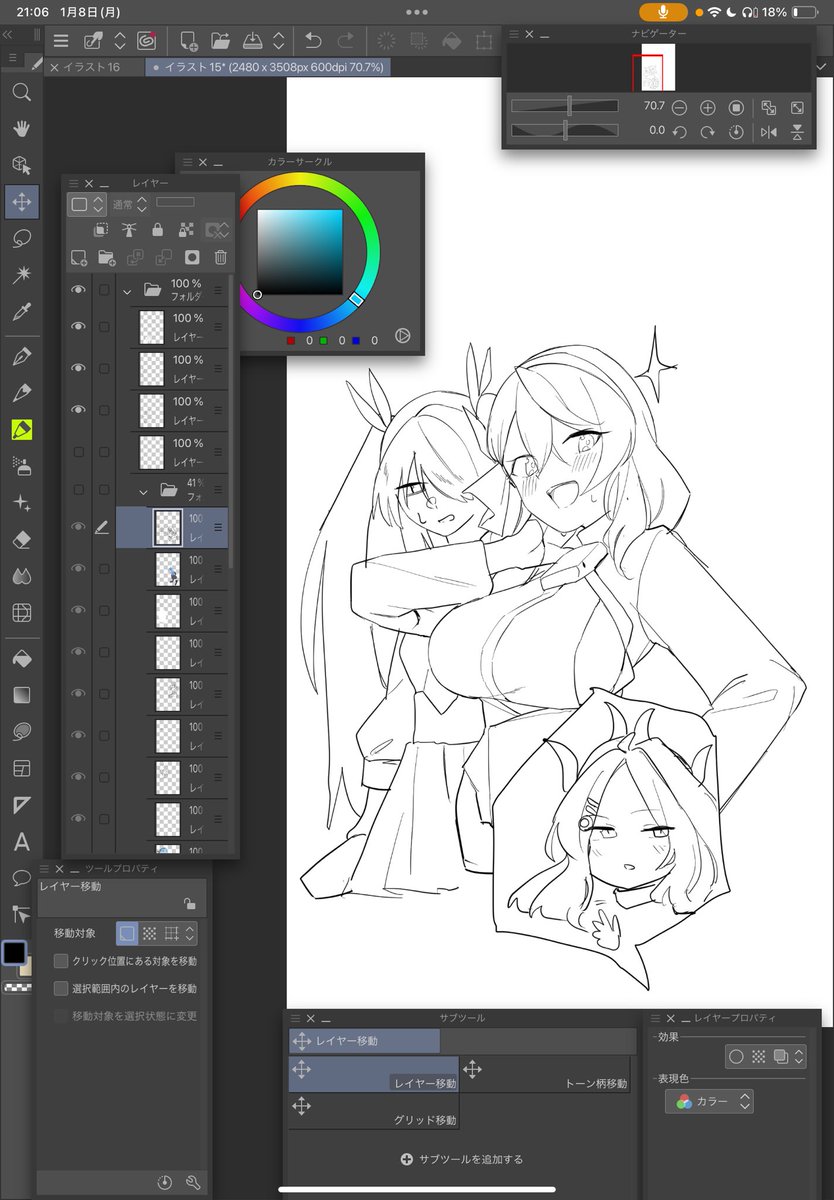Toggle Set as reference layer lighthouse icon
The height and width of the screenshot is (1200, 834).
[x=129, y=230]
